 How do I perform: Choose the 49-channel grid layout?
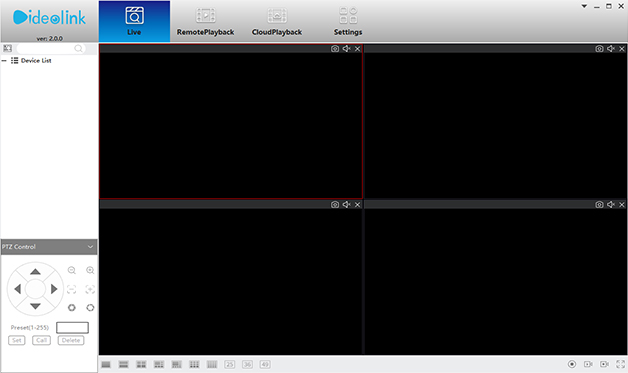[x=265, y=364]
